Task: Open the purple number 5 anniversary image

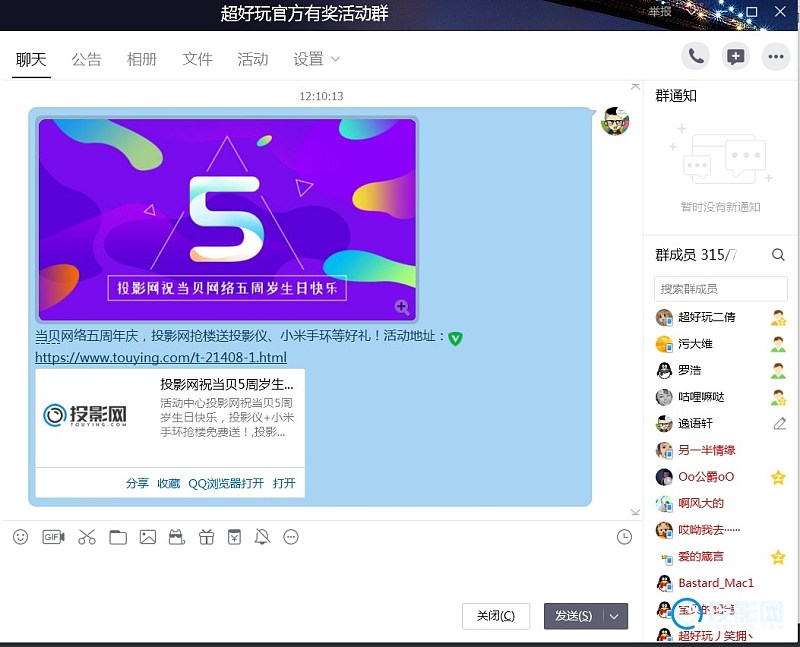Action: 228,219
